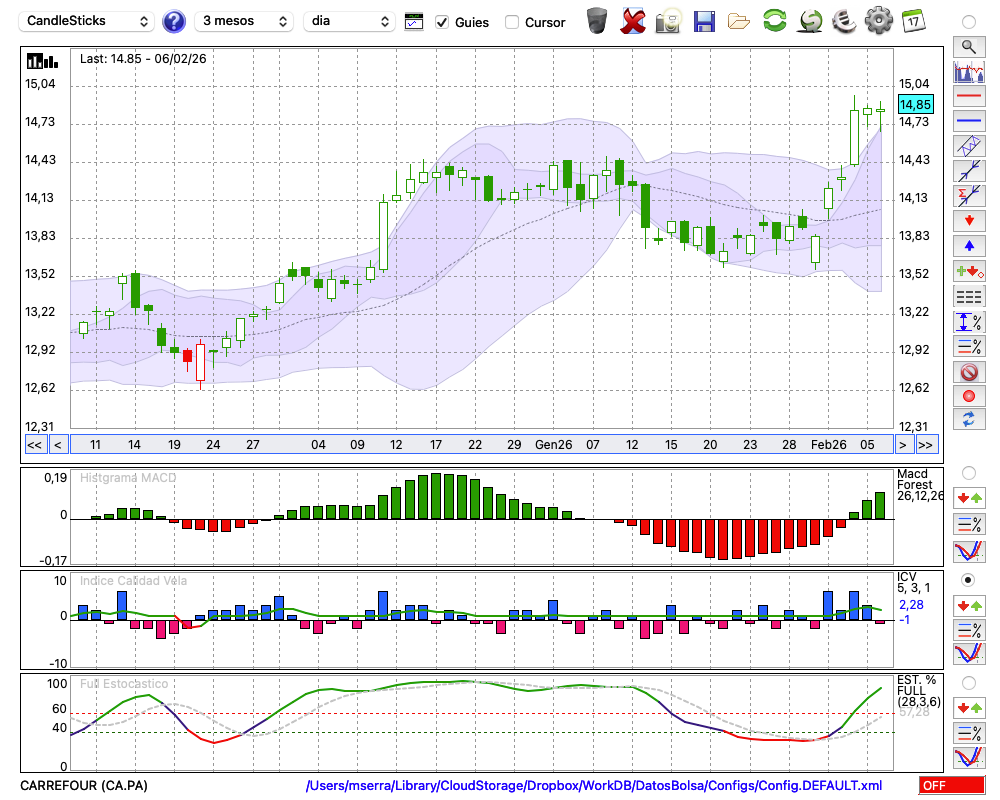
Task: Click the blue floppy disk save icon
Action: point(704,21)
